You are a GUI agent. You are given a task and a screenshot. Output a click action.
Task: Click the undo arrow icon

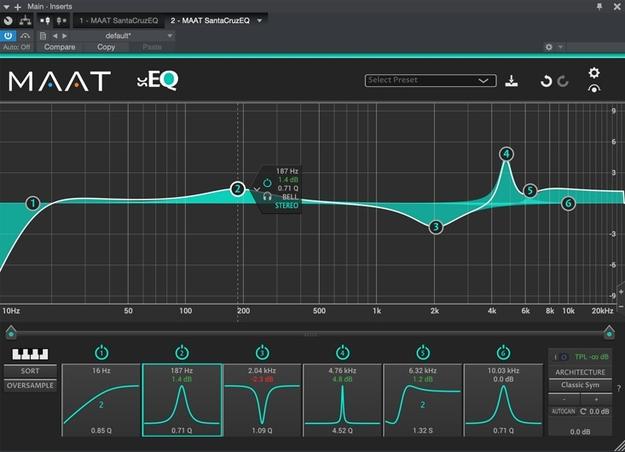point(546,81)
